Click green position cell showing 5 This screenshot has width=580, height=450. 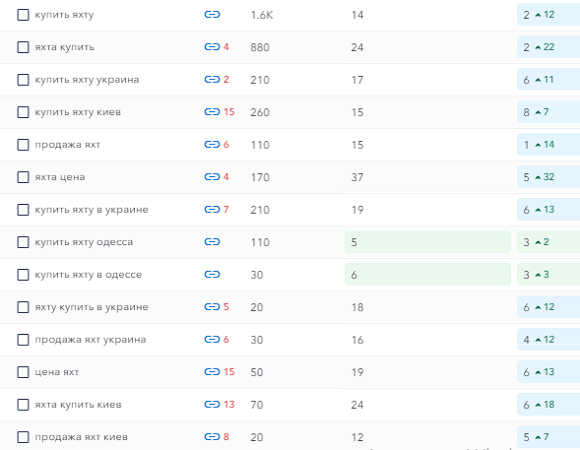tap(428, 242)
